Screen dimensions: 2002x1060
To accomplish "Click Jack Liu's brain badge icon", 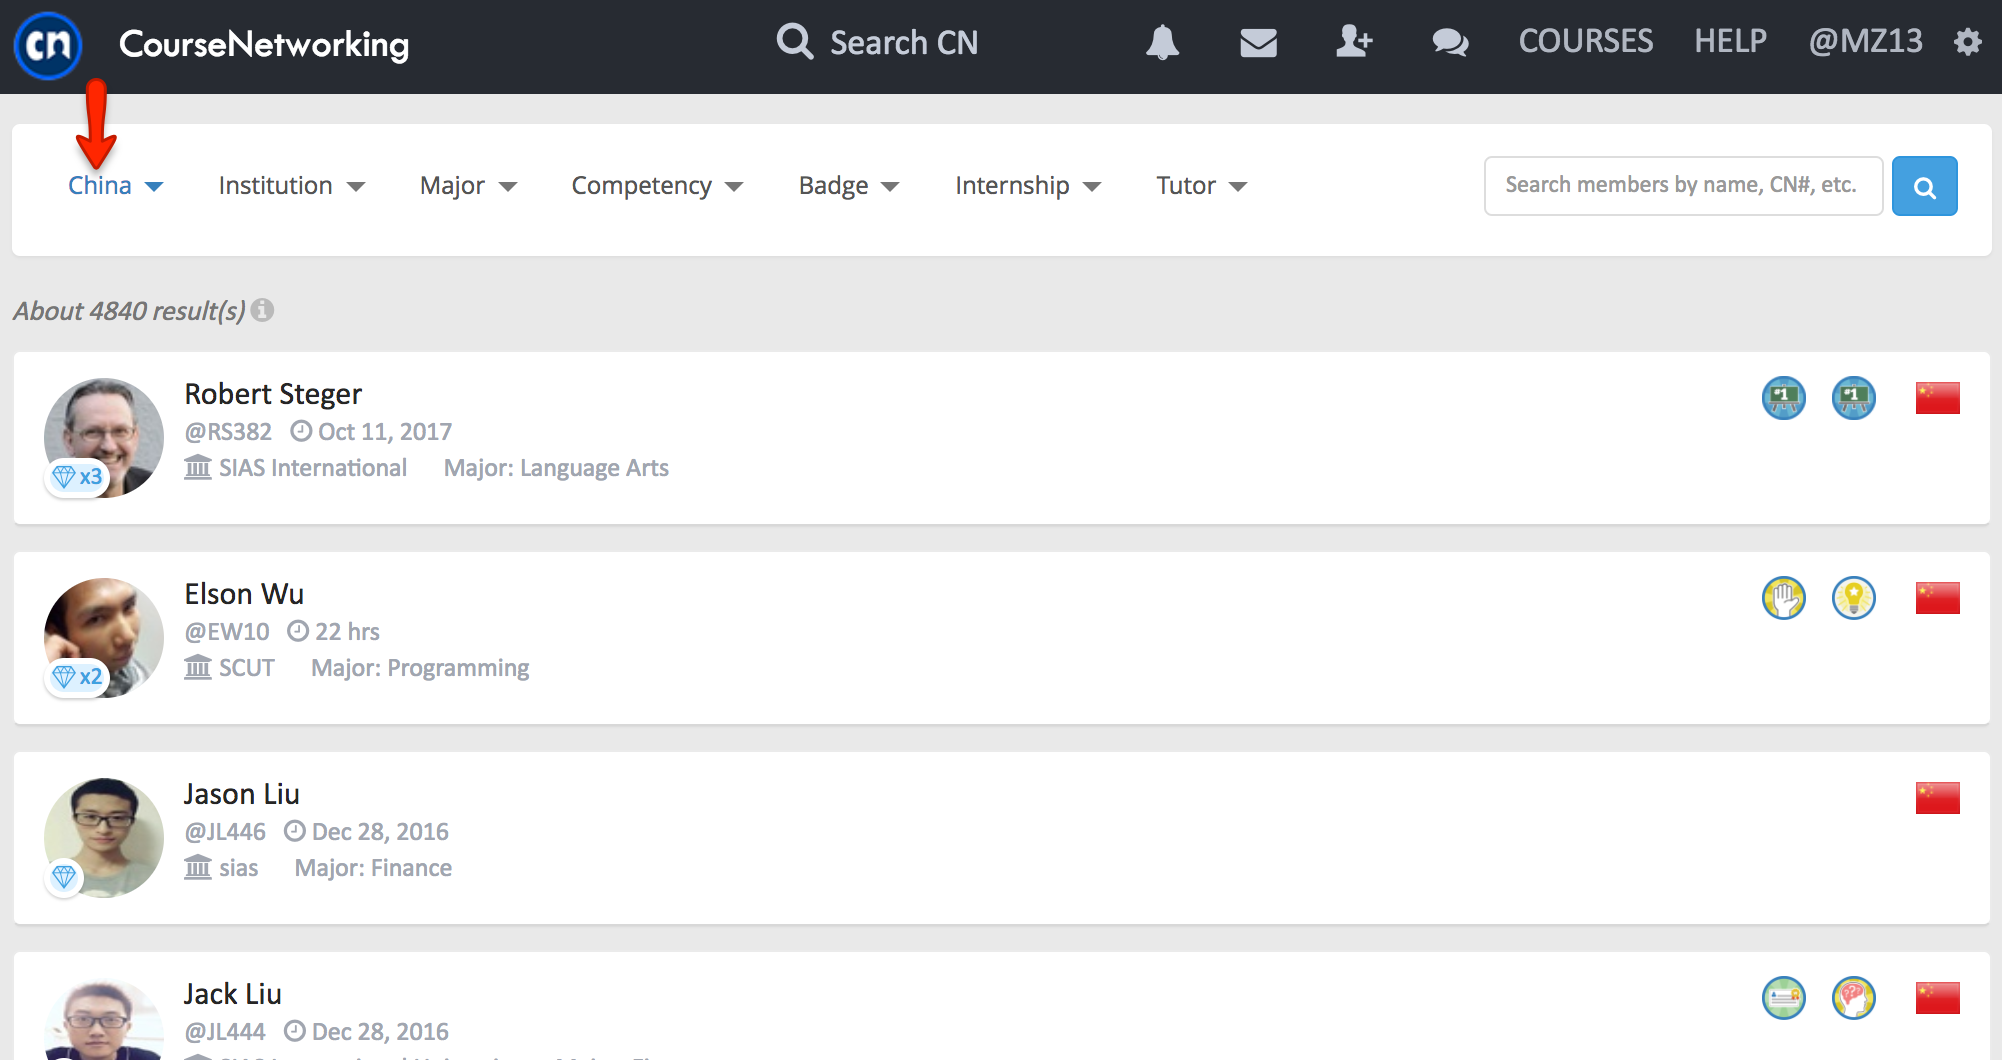I will coord(1854,998).
